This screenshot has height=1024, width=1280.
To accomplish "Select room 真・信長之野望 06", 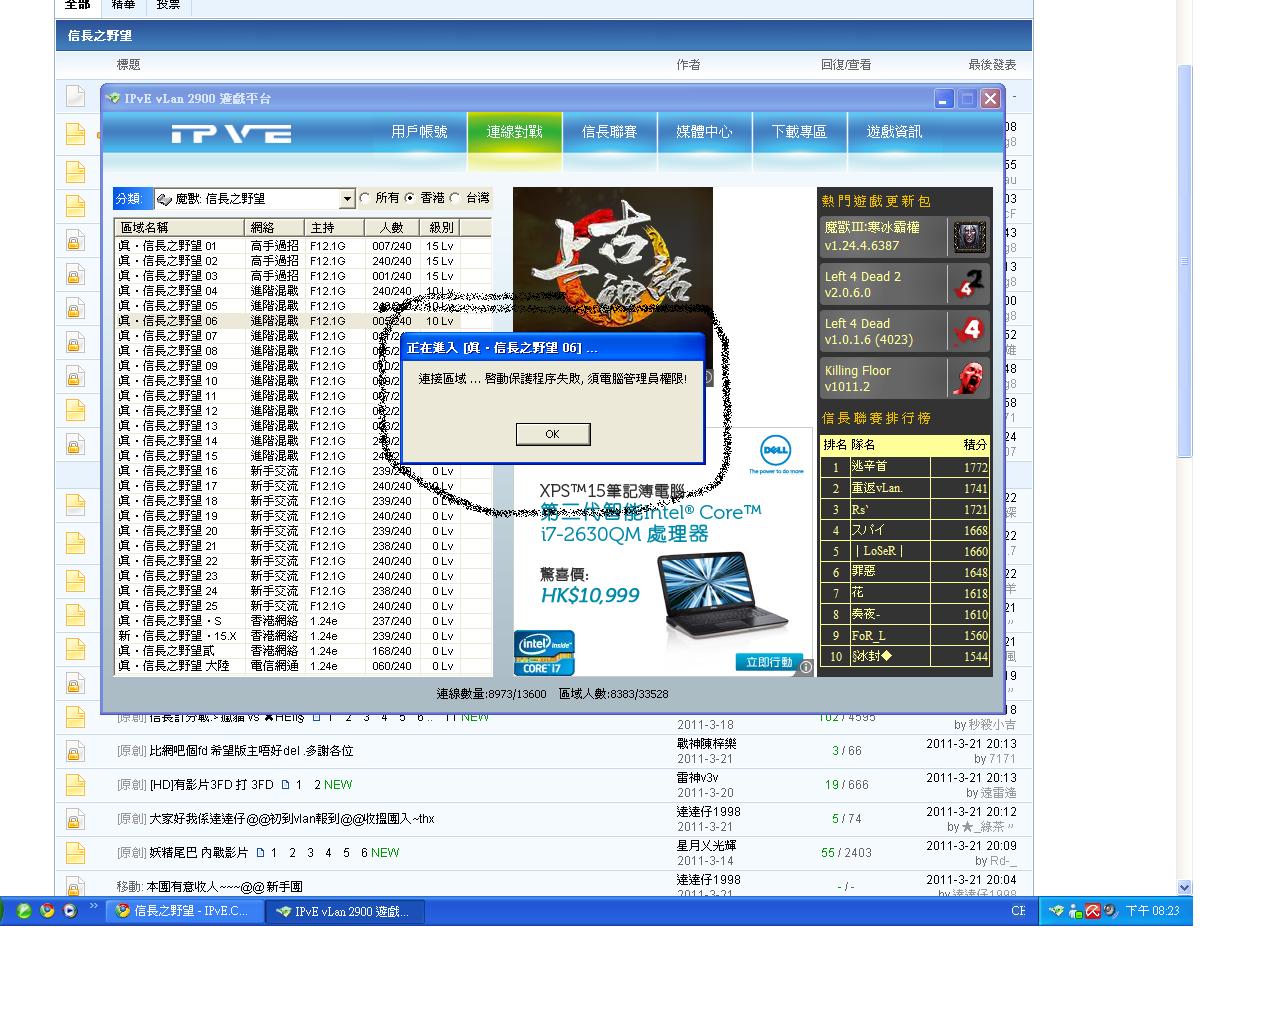I will [x=304, y=321].
